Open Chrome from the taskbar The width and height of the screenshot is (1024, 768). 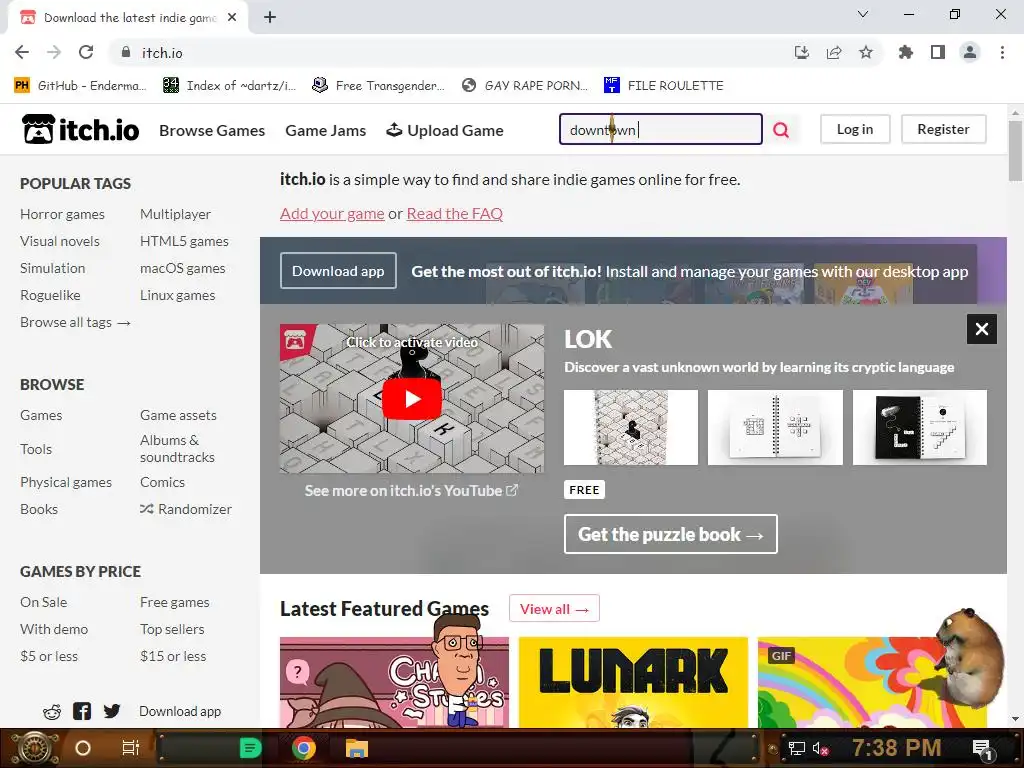[304, 748]
